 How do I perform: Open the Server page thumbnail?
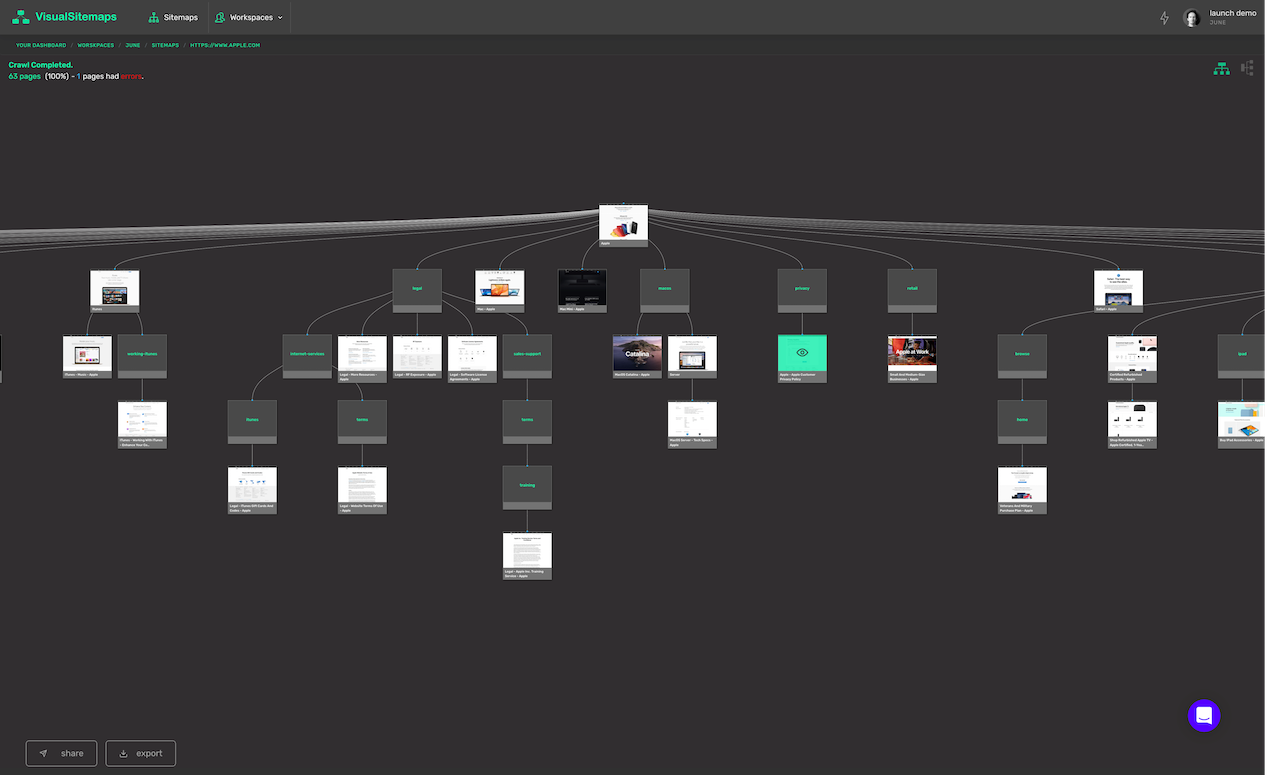coord(692,359)
